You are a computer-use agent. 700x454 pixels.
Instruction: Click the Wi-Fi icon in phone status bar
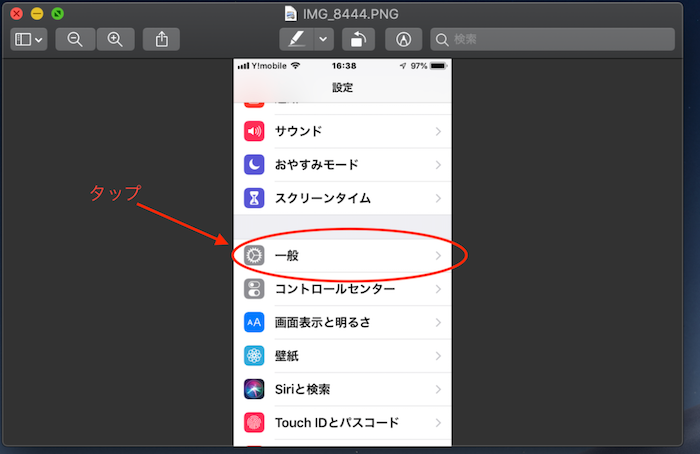[x=295, y=66]
